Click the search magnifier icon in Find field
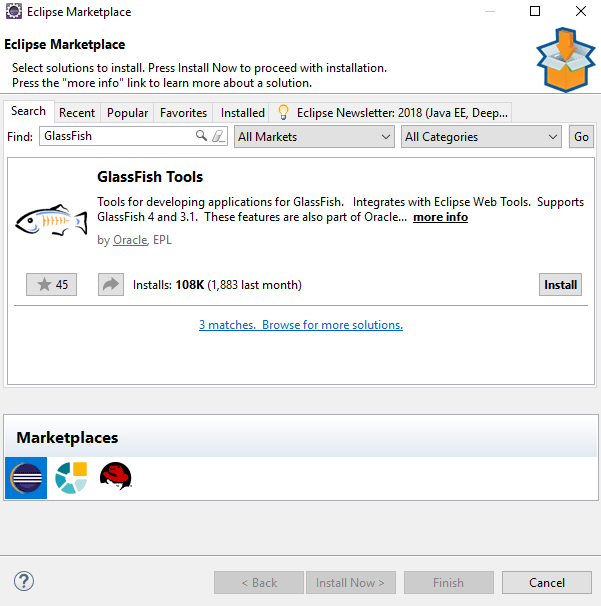Viewport: 601px width, 606px height. (x=201, y=136)
